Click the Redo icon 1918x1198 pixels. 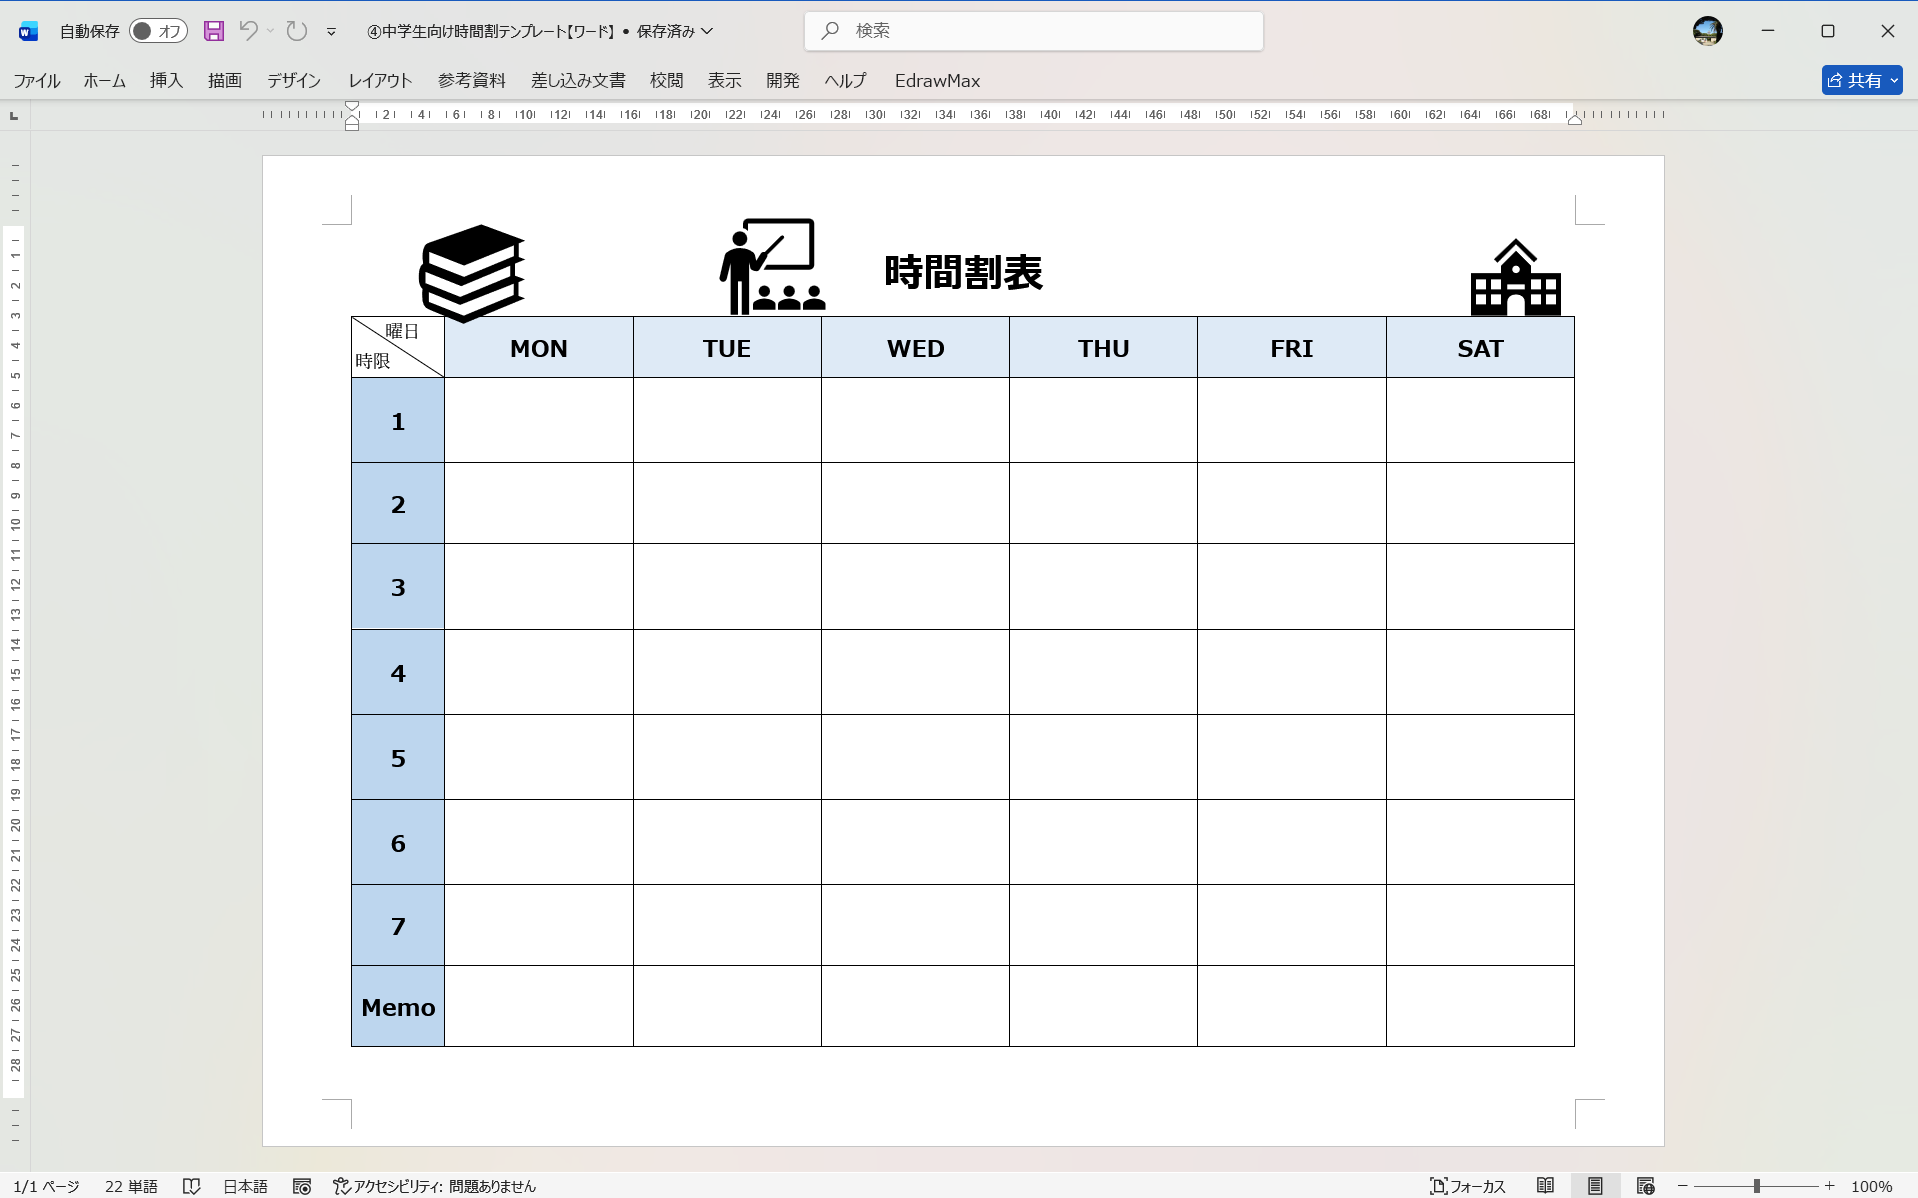[296, 31]
